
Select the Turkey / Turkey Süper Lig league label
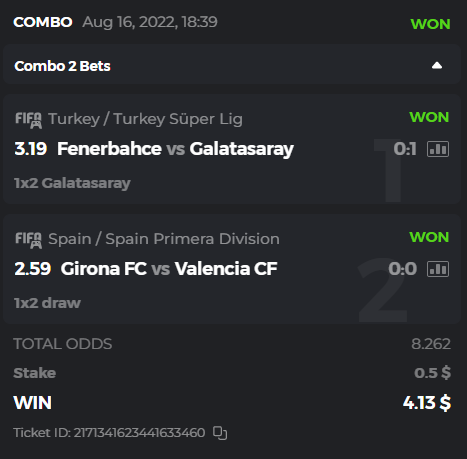[145, 119]
